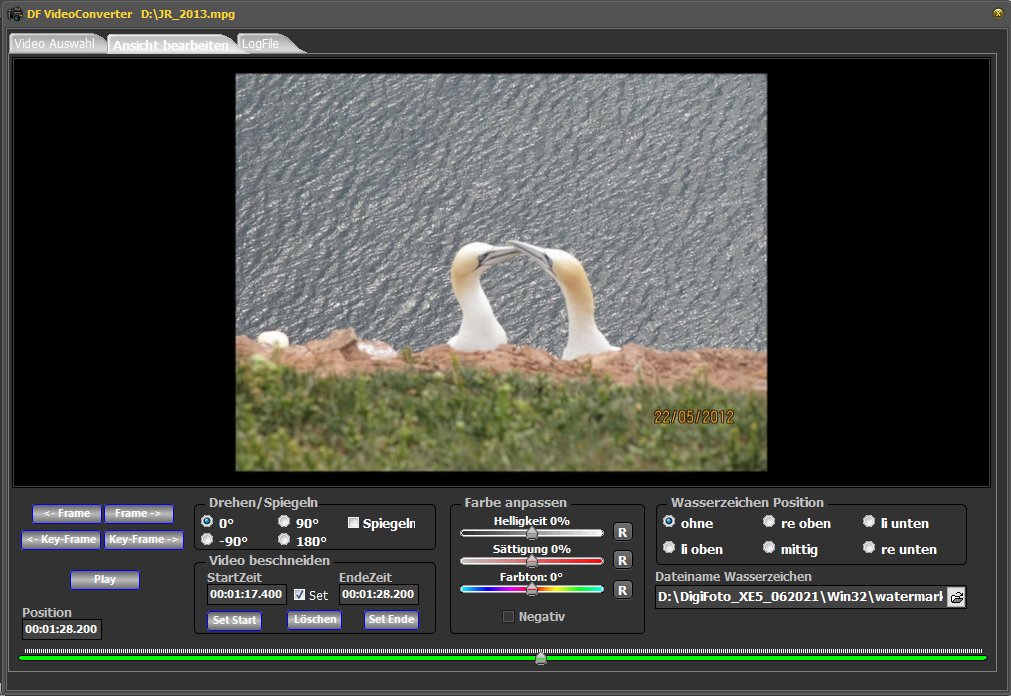1011x696 pixels.
Task: Jump to previous key-frame
Action: (61, 540)
